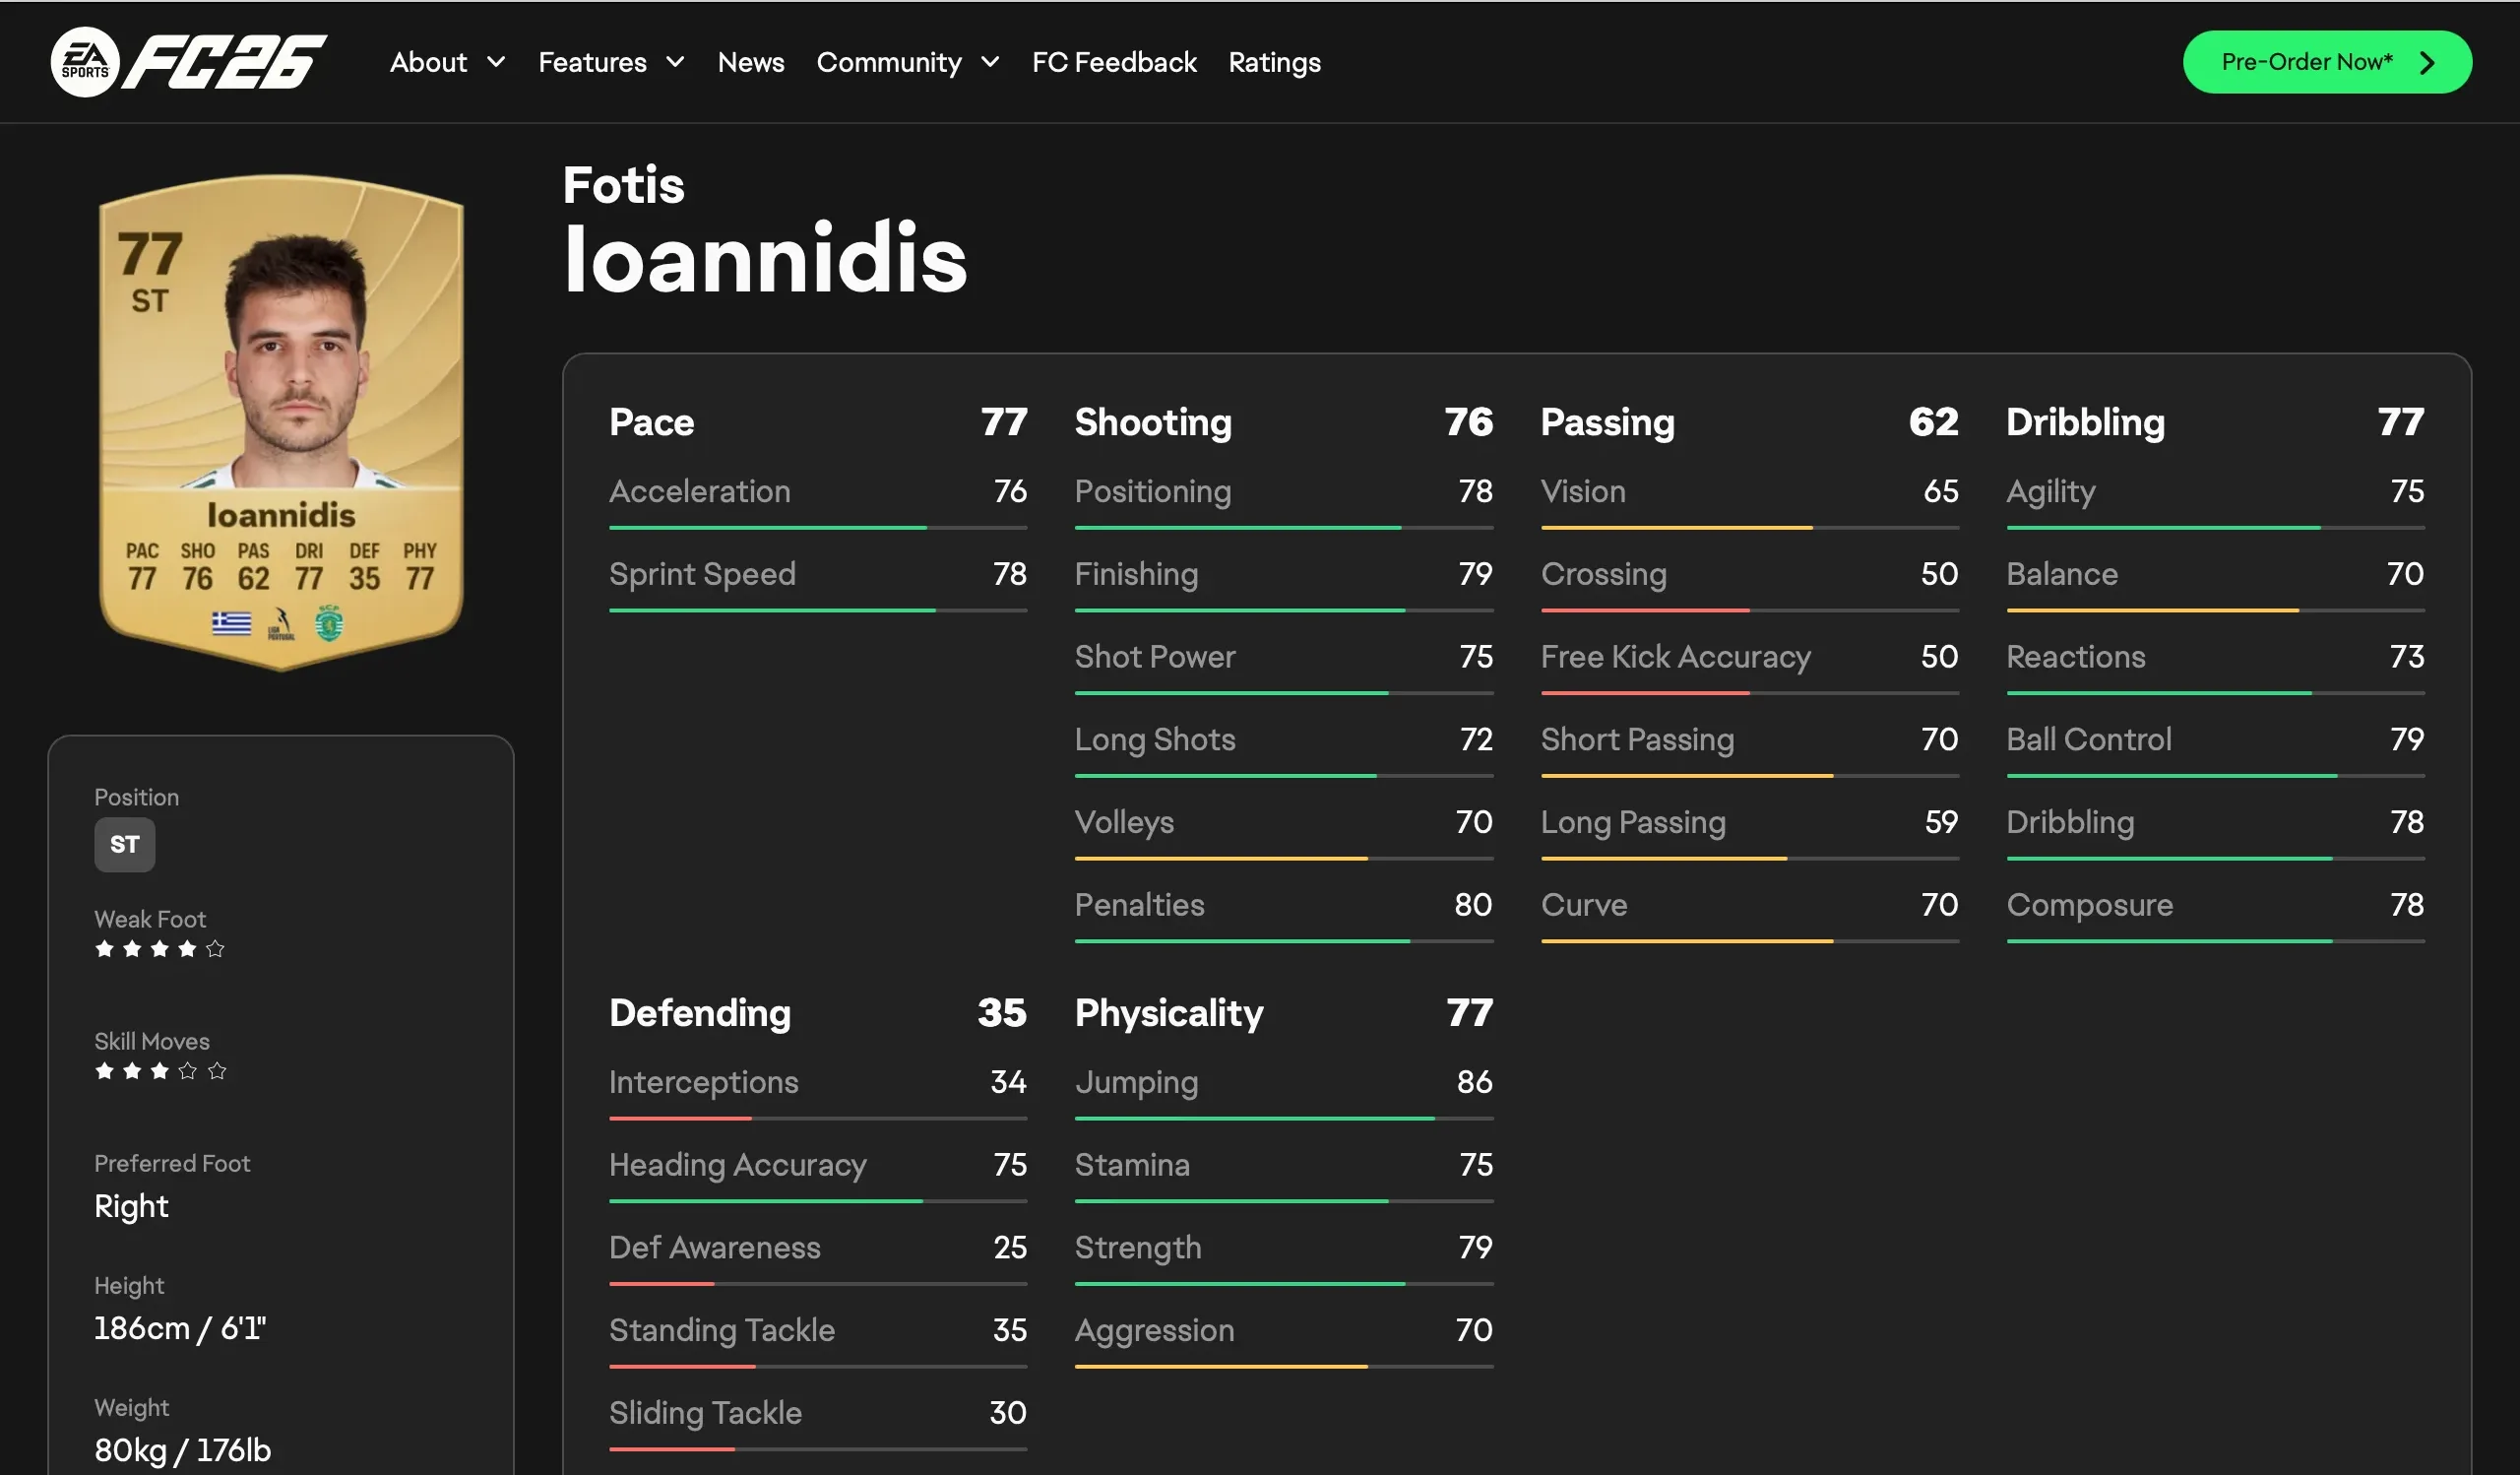
Task: Click the Greek flag on the player card
Action: tap(231, 623)
